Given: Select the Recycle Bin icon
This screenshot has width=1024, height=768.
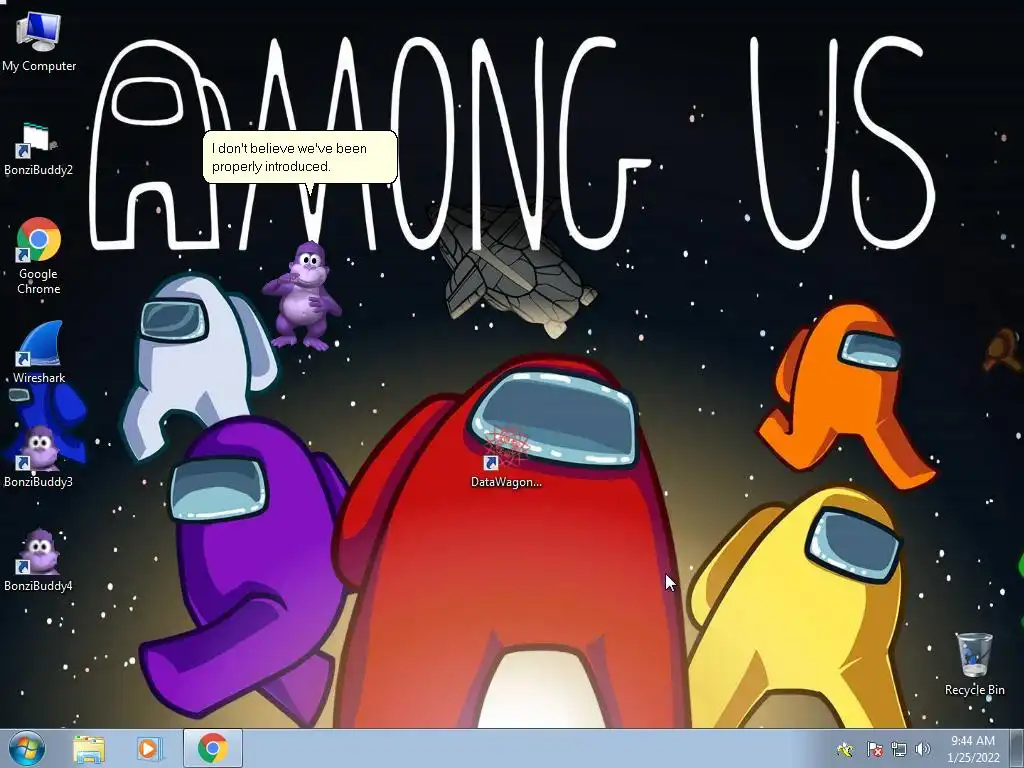Looking at the screenshot, I should (974, 664).
